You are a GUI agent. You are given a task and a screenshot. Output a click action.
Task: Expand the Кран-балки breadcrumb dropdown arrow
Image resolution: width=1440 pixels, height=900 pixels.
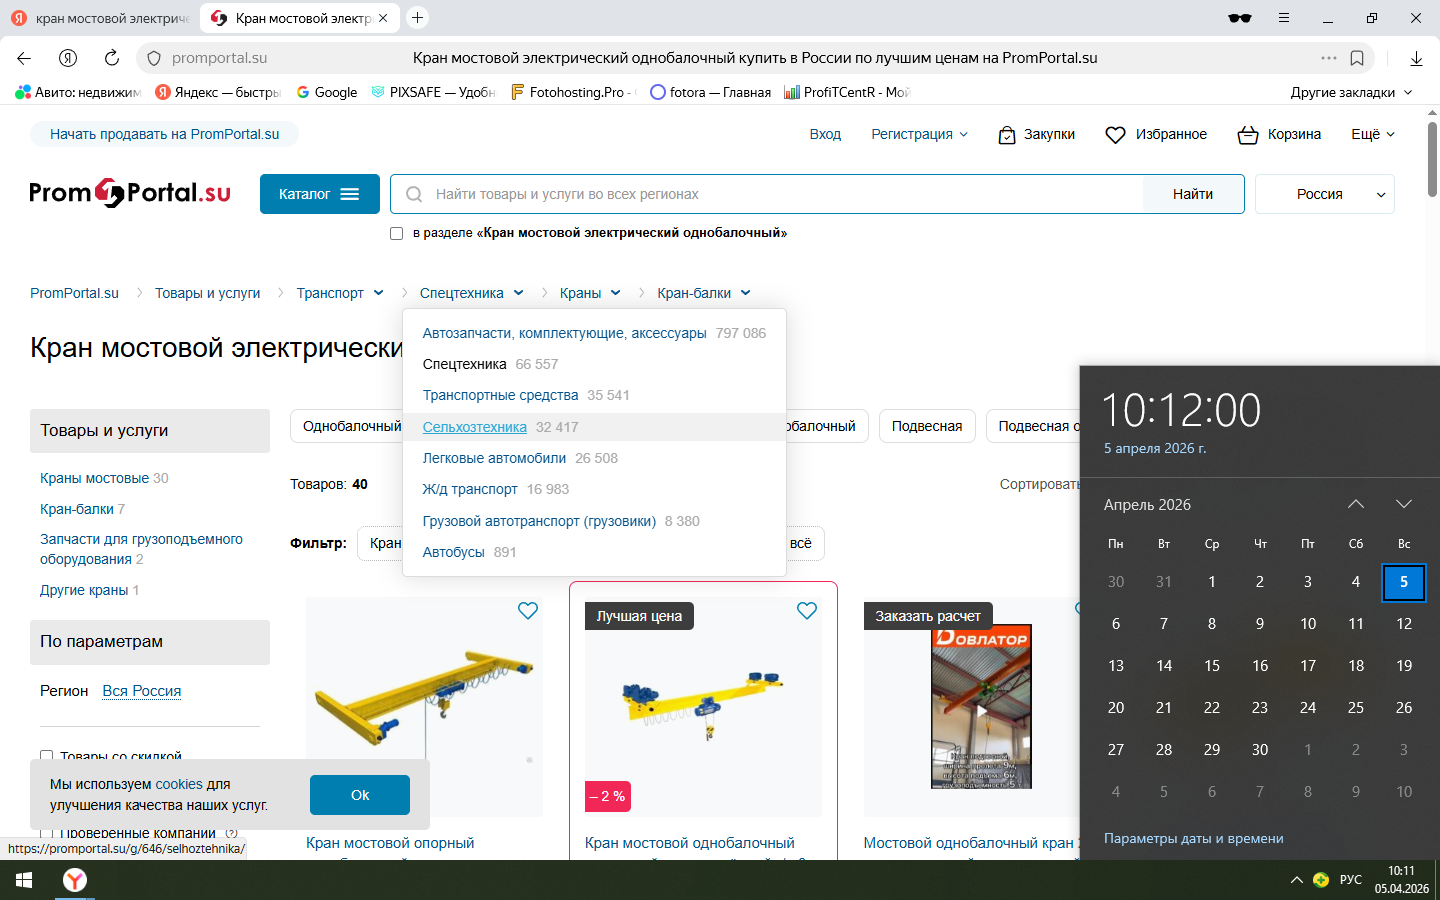click(x=746, y=293)
